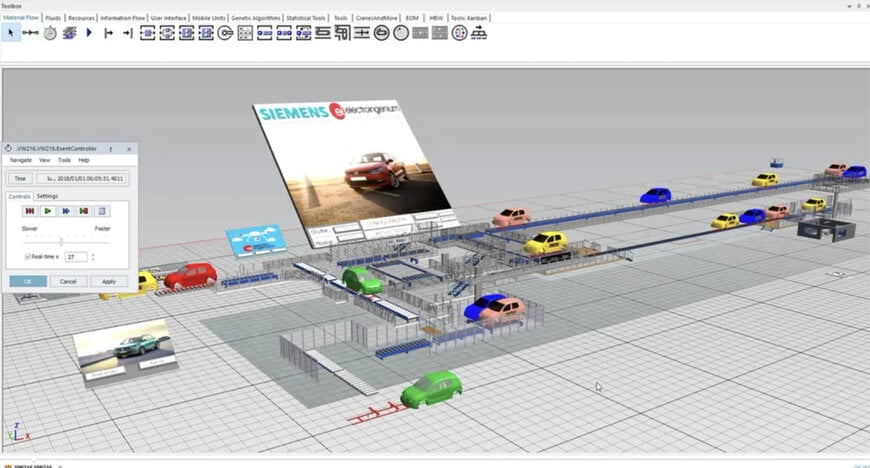Click the simulation time display field
This screenshot has width=870, height=468.
(82, 179)
